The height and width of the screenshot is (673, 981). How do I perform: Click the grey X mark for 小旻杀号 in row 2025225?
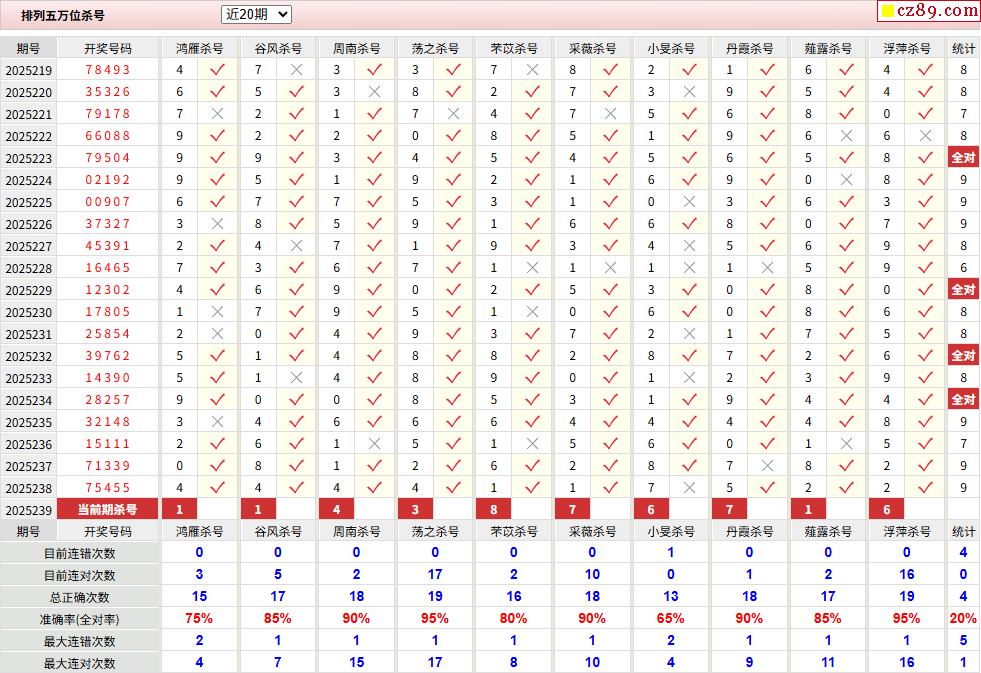coord(689,202)
